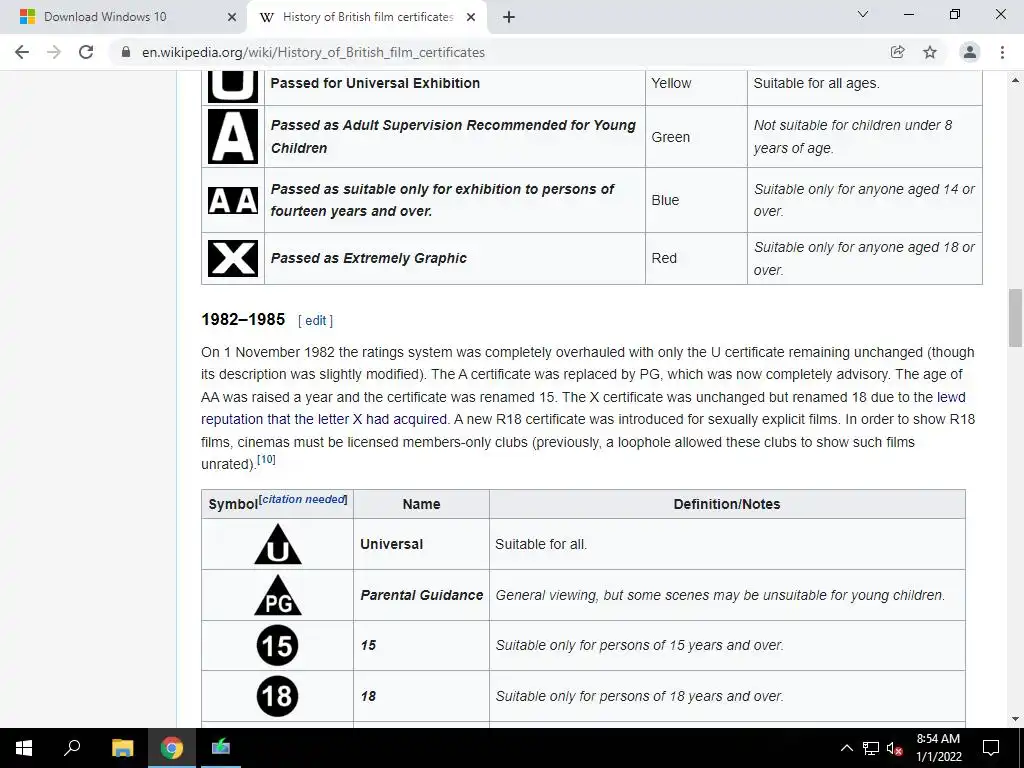Click the 'citation needed' superscript link
Screen dimensions: 1024x768
pyautogui.click(x=304, y=499)
